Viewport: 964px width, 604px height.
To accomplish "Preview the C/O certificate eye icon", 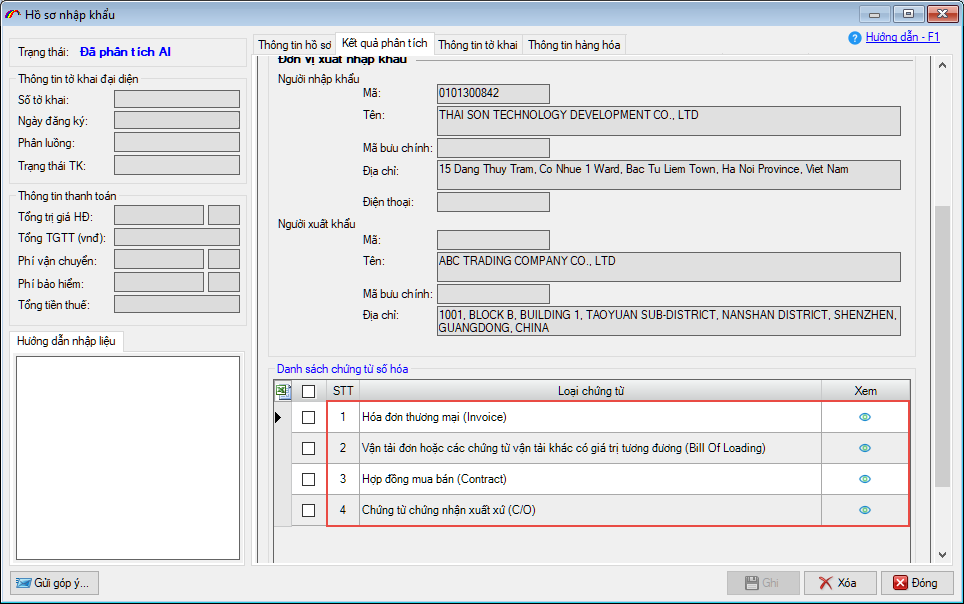I will click(865, 510).
